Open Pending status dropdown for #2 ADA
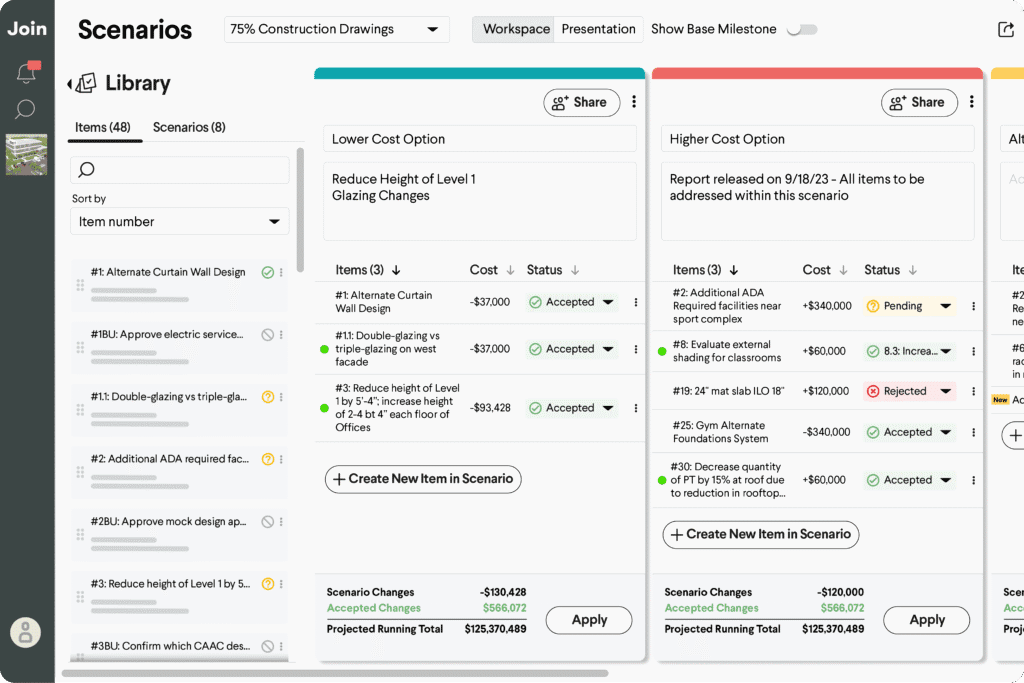 pyautogui.click(x=909, y=306)
